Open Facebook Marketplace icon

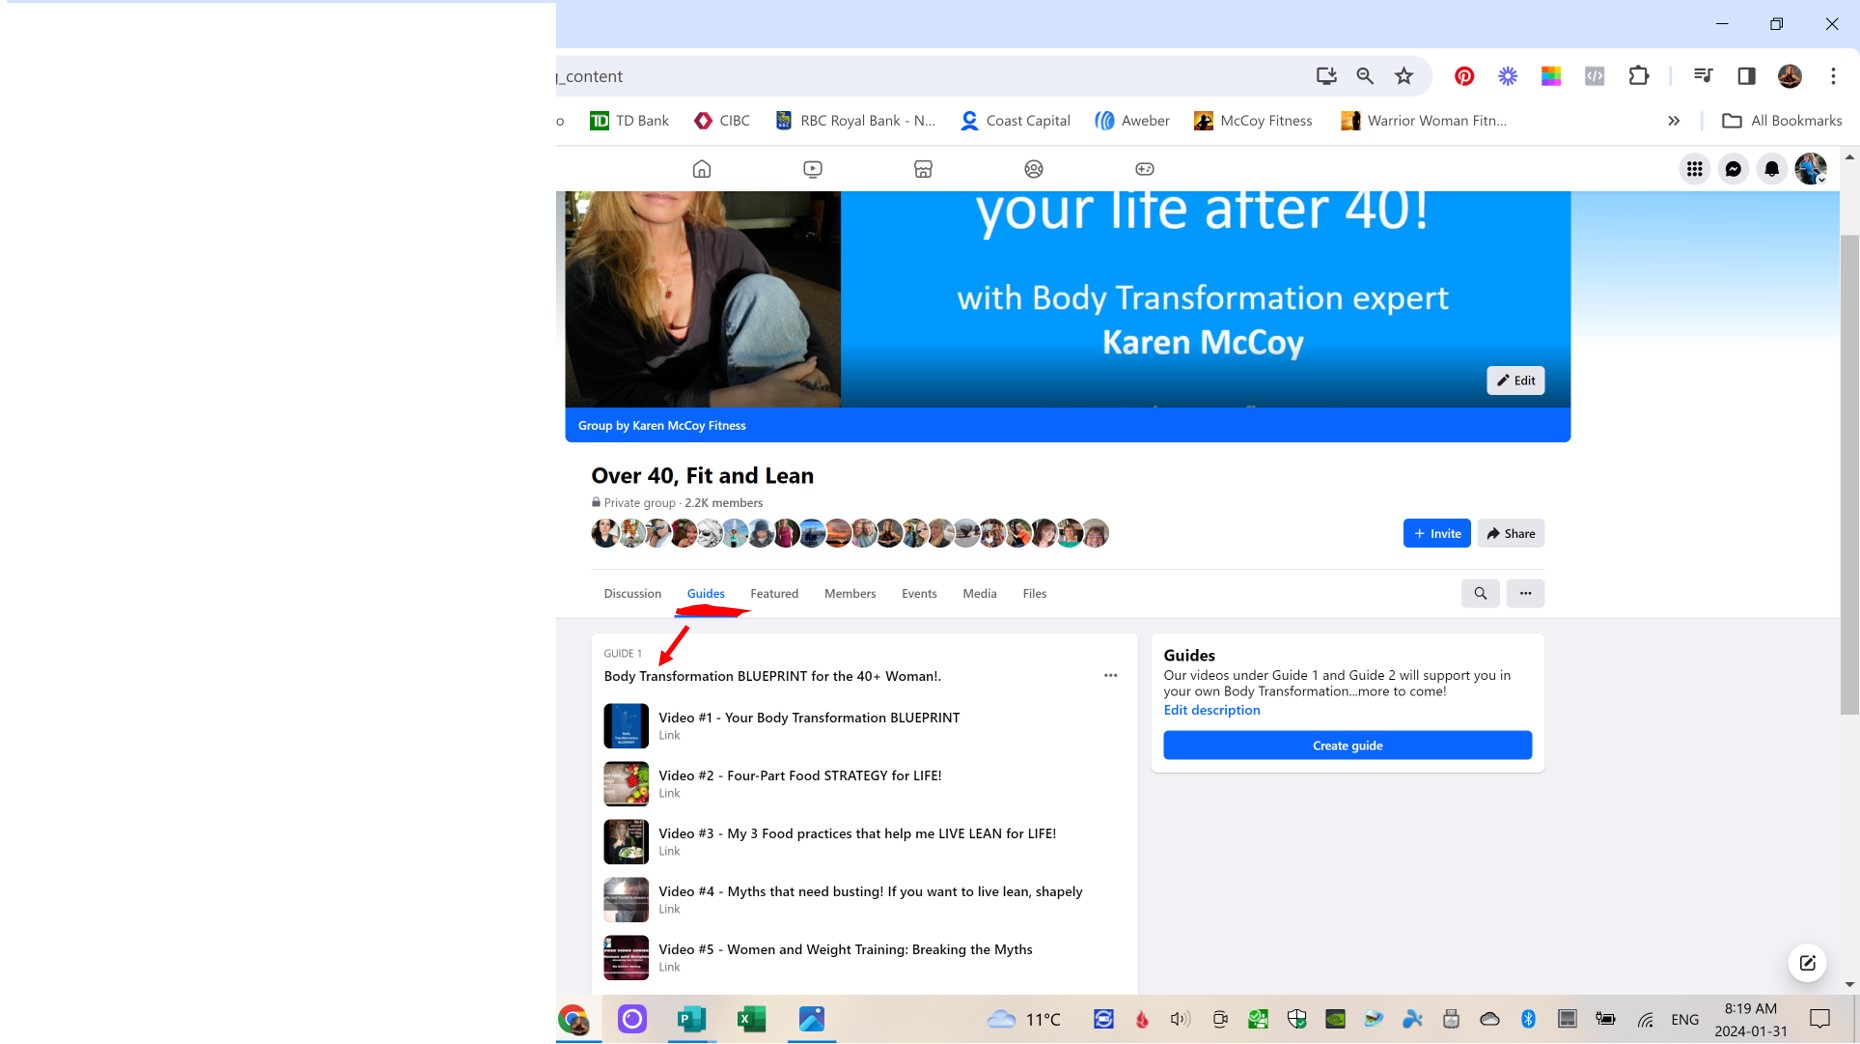[x=923, y=169]
